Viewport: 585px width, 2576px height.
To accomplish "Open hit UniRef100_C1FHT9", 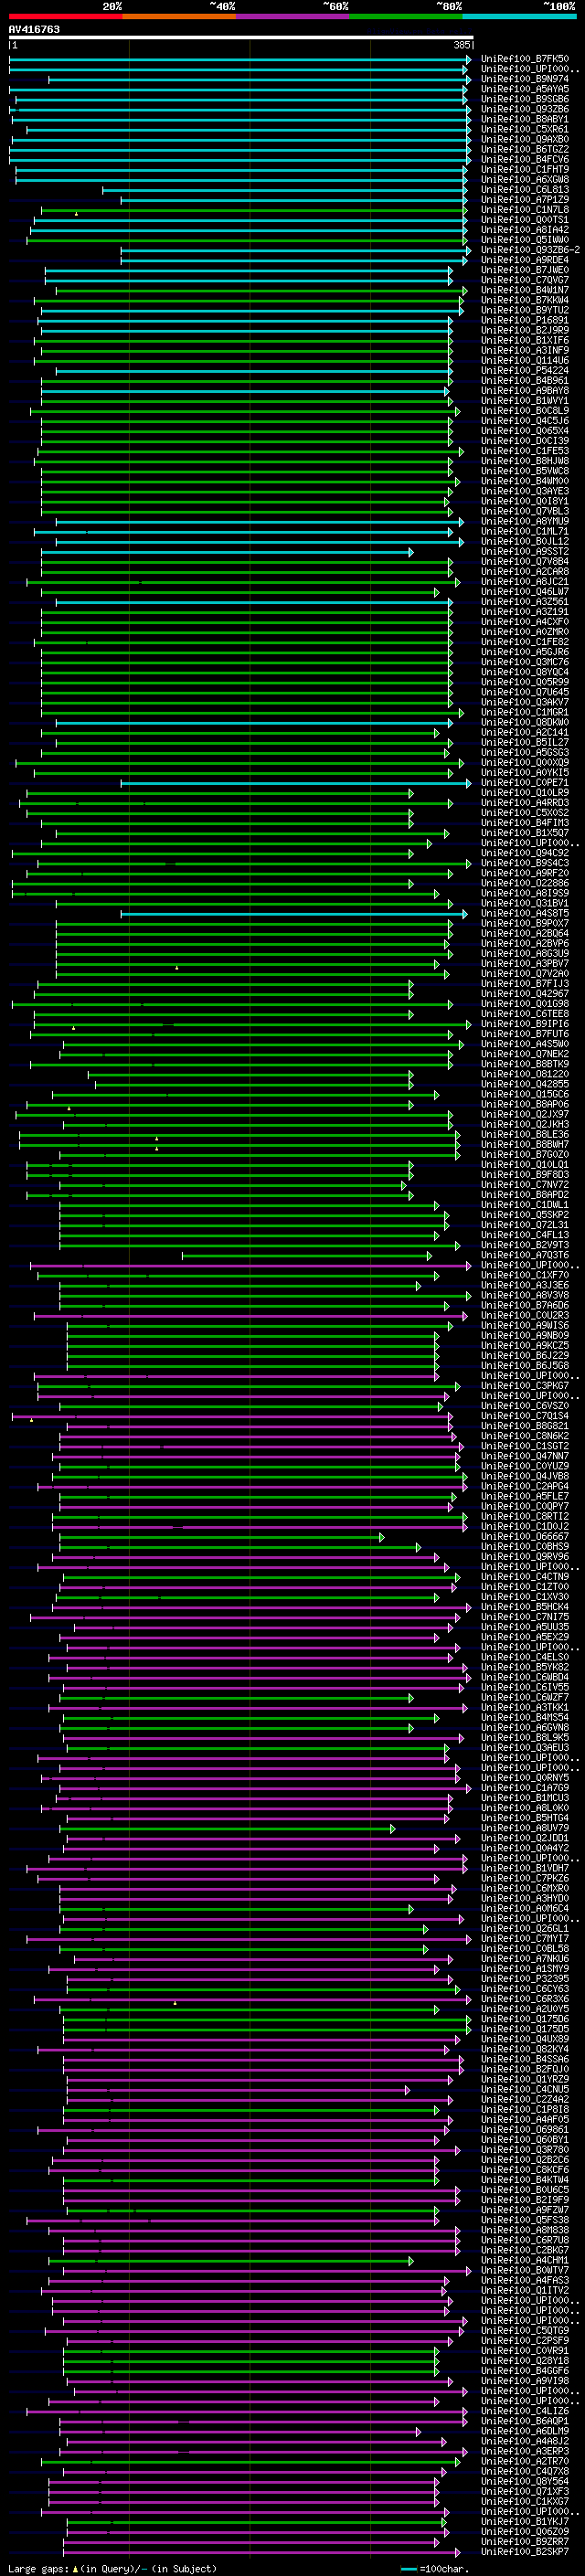I will (524, 170).
